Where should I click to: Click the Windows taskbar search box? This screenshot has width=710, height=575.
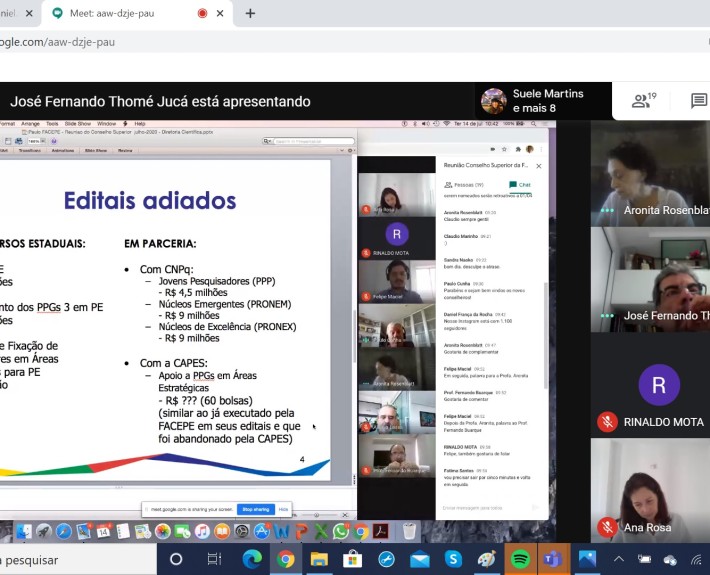click(78, 560)
